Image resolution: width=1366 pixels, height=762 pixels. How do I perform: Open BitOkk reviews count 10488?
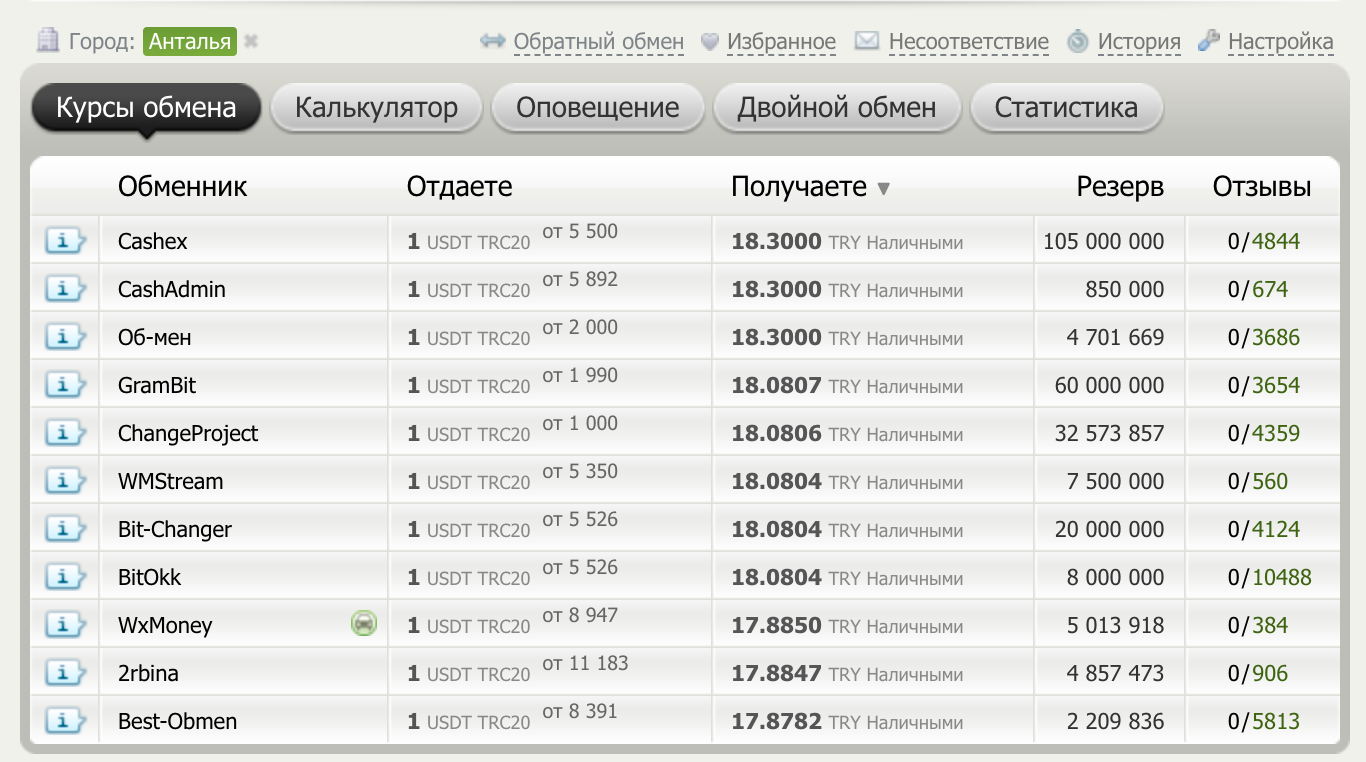pyautogui.click(x=1282, y=577)
